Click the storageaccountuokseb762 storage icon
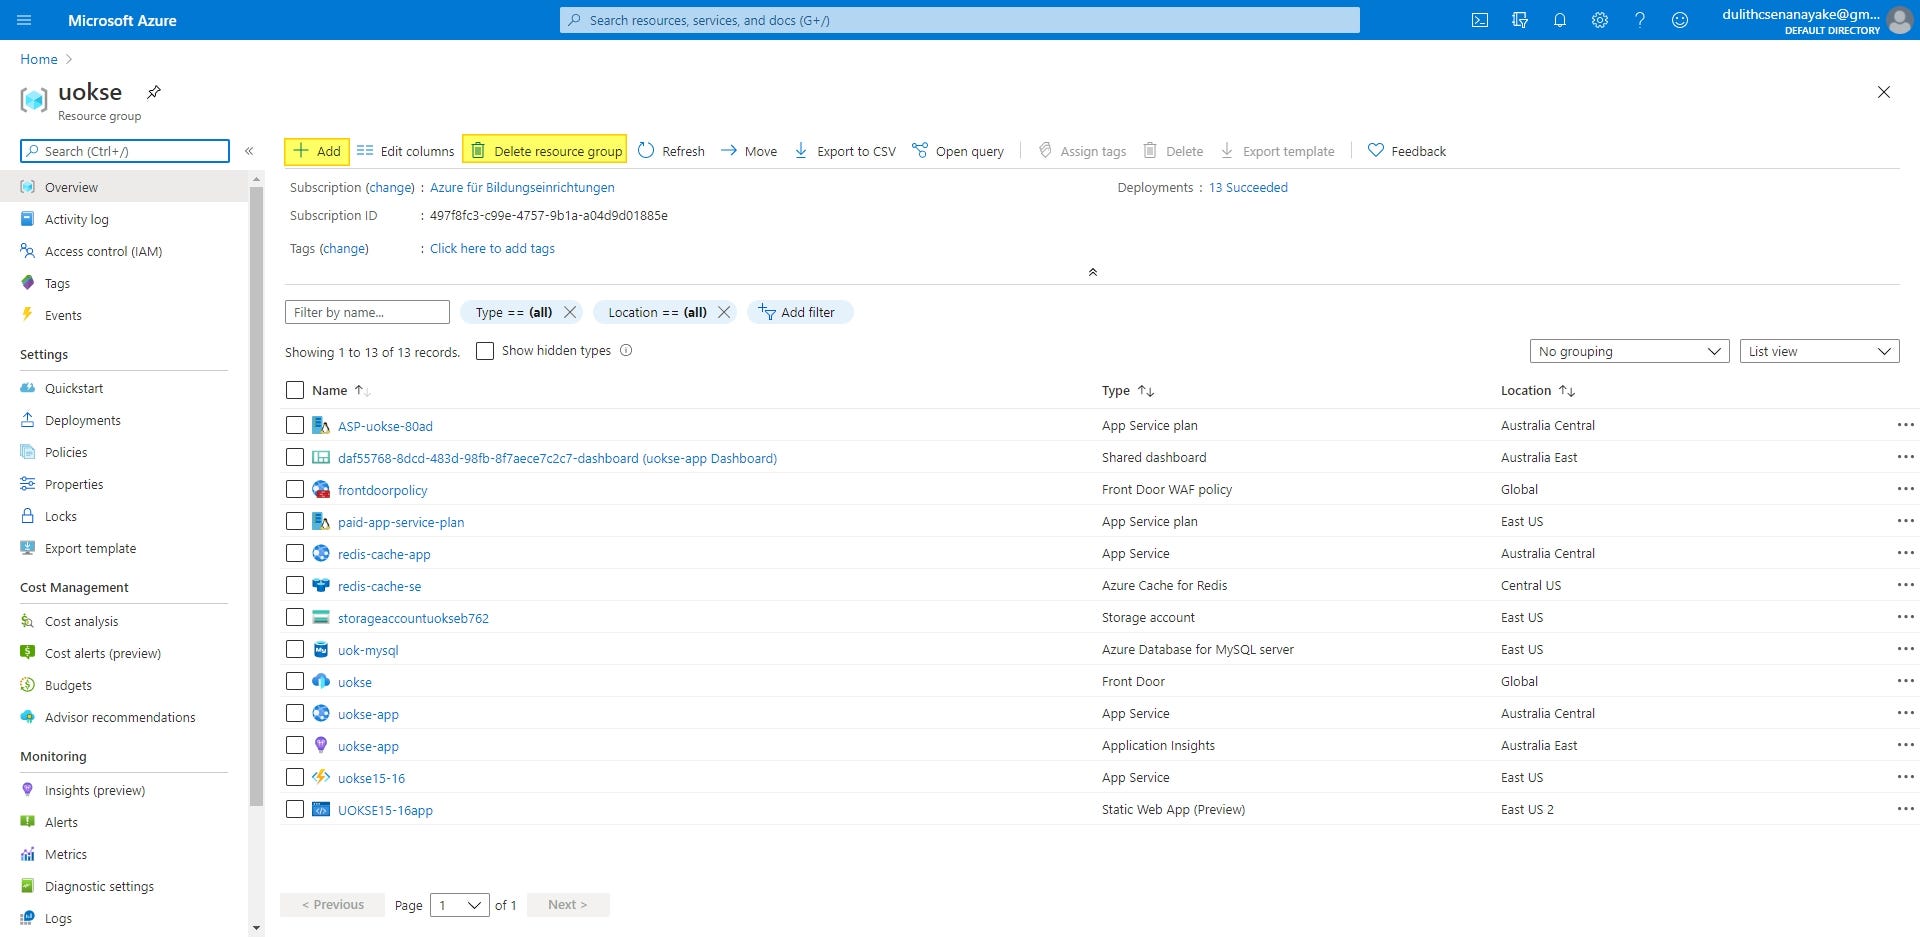Image resolution: width=1920 pixels, height=937 pixels. [321, 617]
